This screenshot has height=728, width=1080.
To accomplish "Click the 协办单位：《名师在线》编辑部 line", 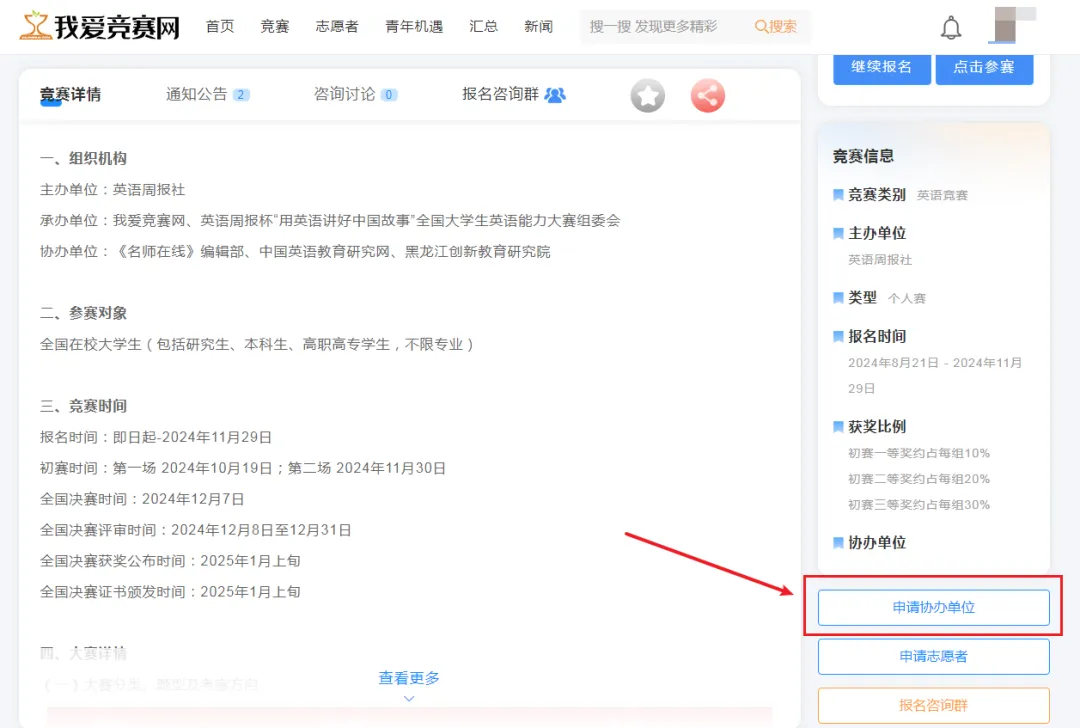I will click(295, 251).
